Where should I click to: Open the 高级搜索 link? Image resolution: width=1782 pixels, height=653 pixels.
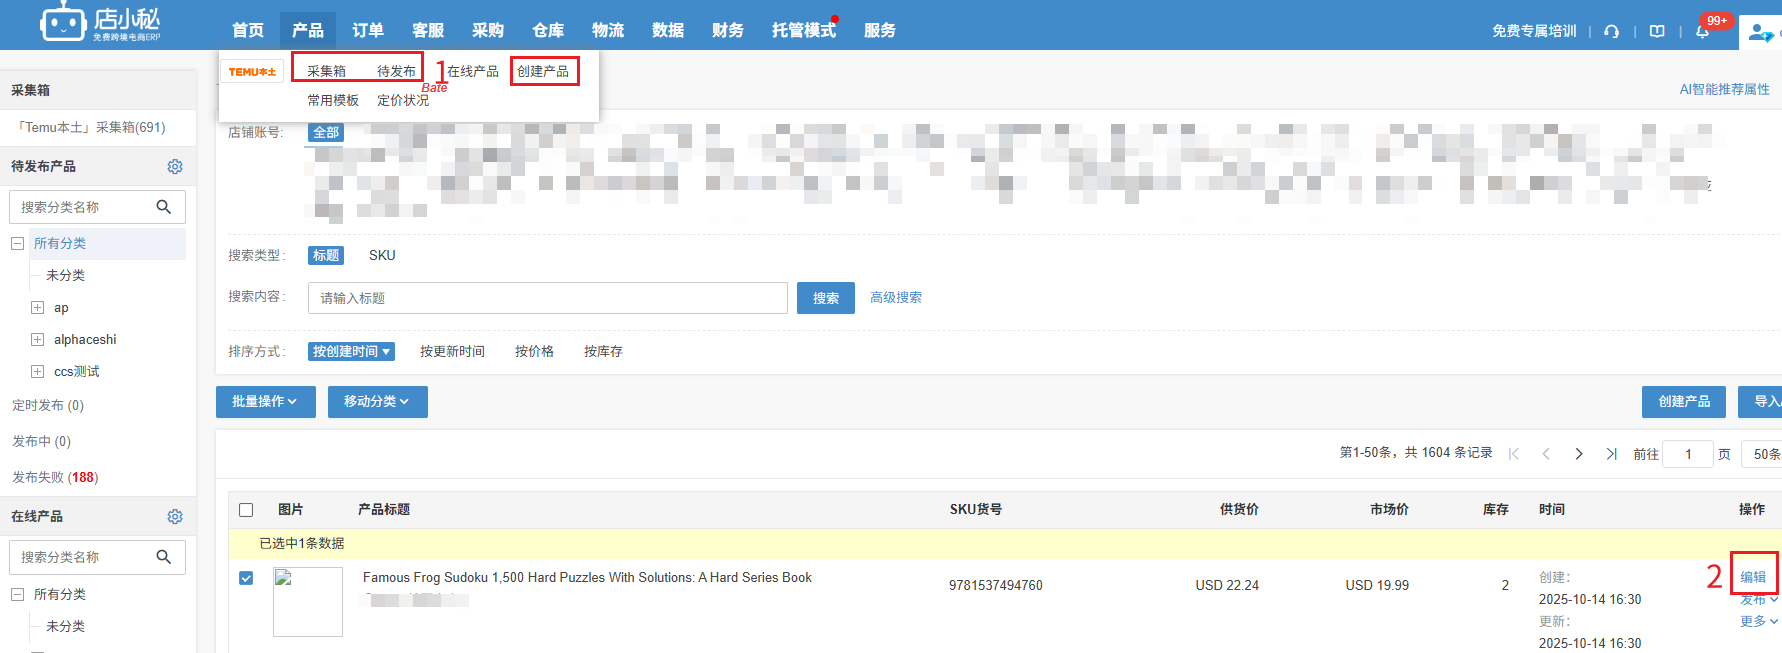pos(896,298)
